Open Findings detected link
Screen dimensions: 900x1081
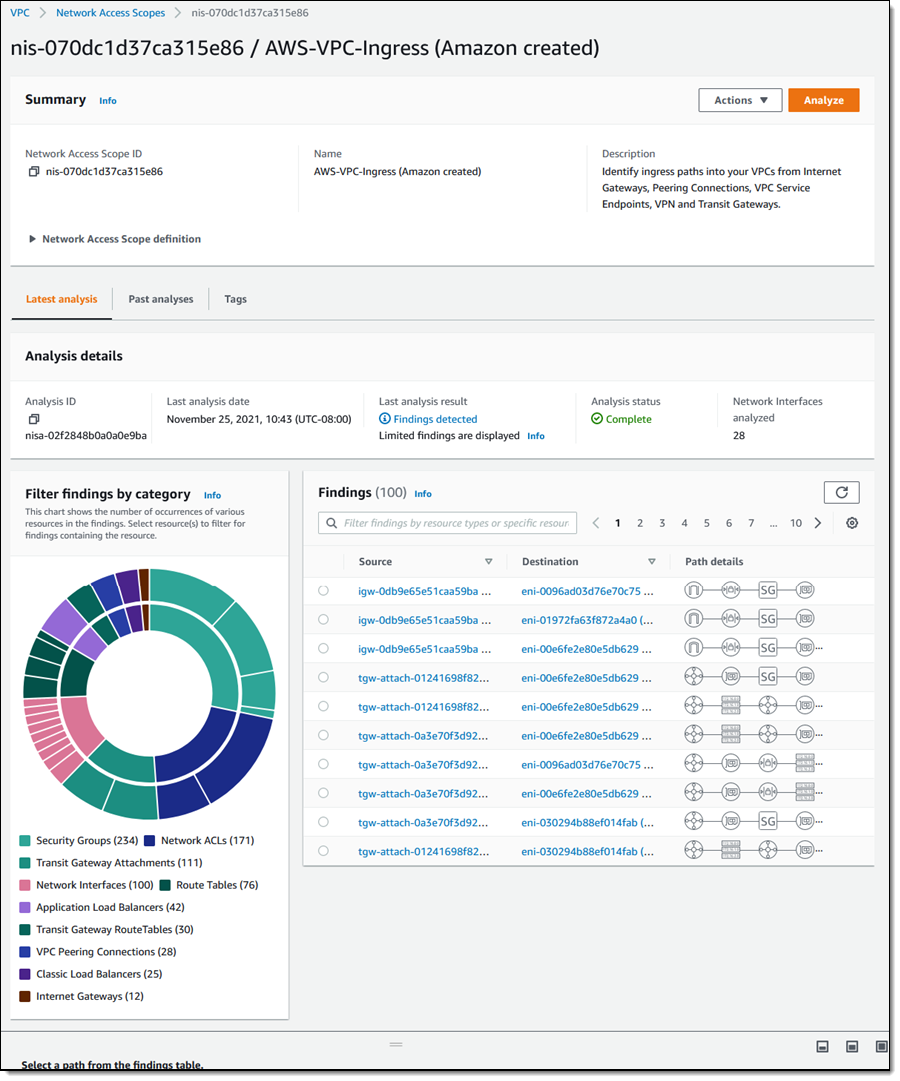tap(435, 419)
